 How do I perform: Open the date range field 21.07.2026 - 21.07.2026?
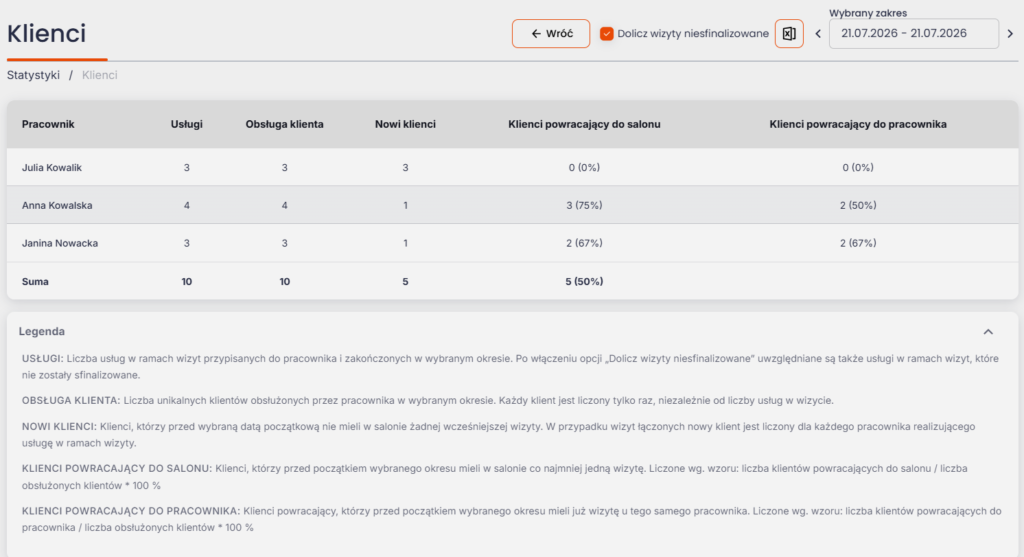pos(914,33)
